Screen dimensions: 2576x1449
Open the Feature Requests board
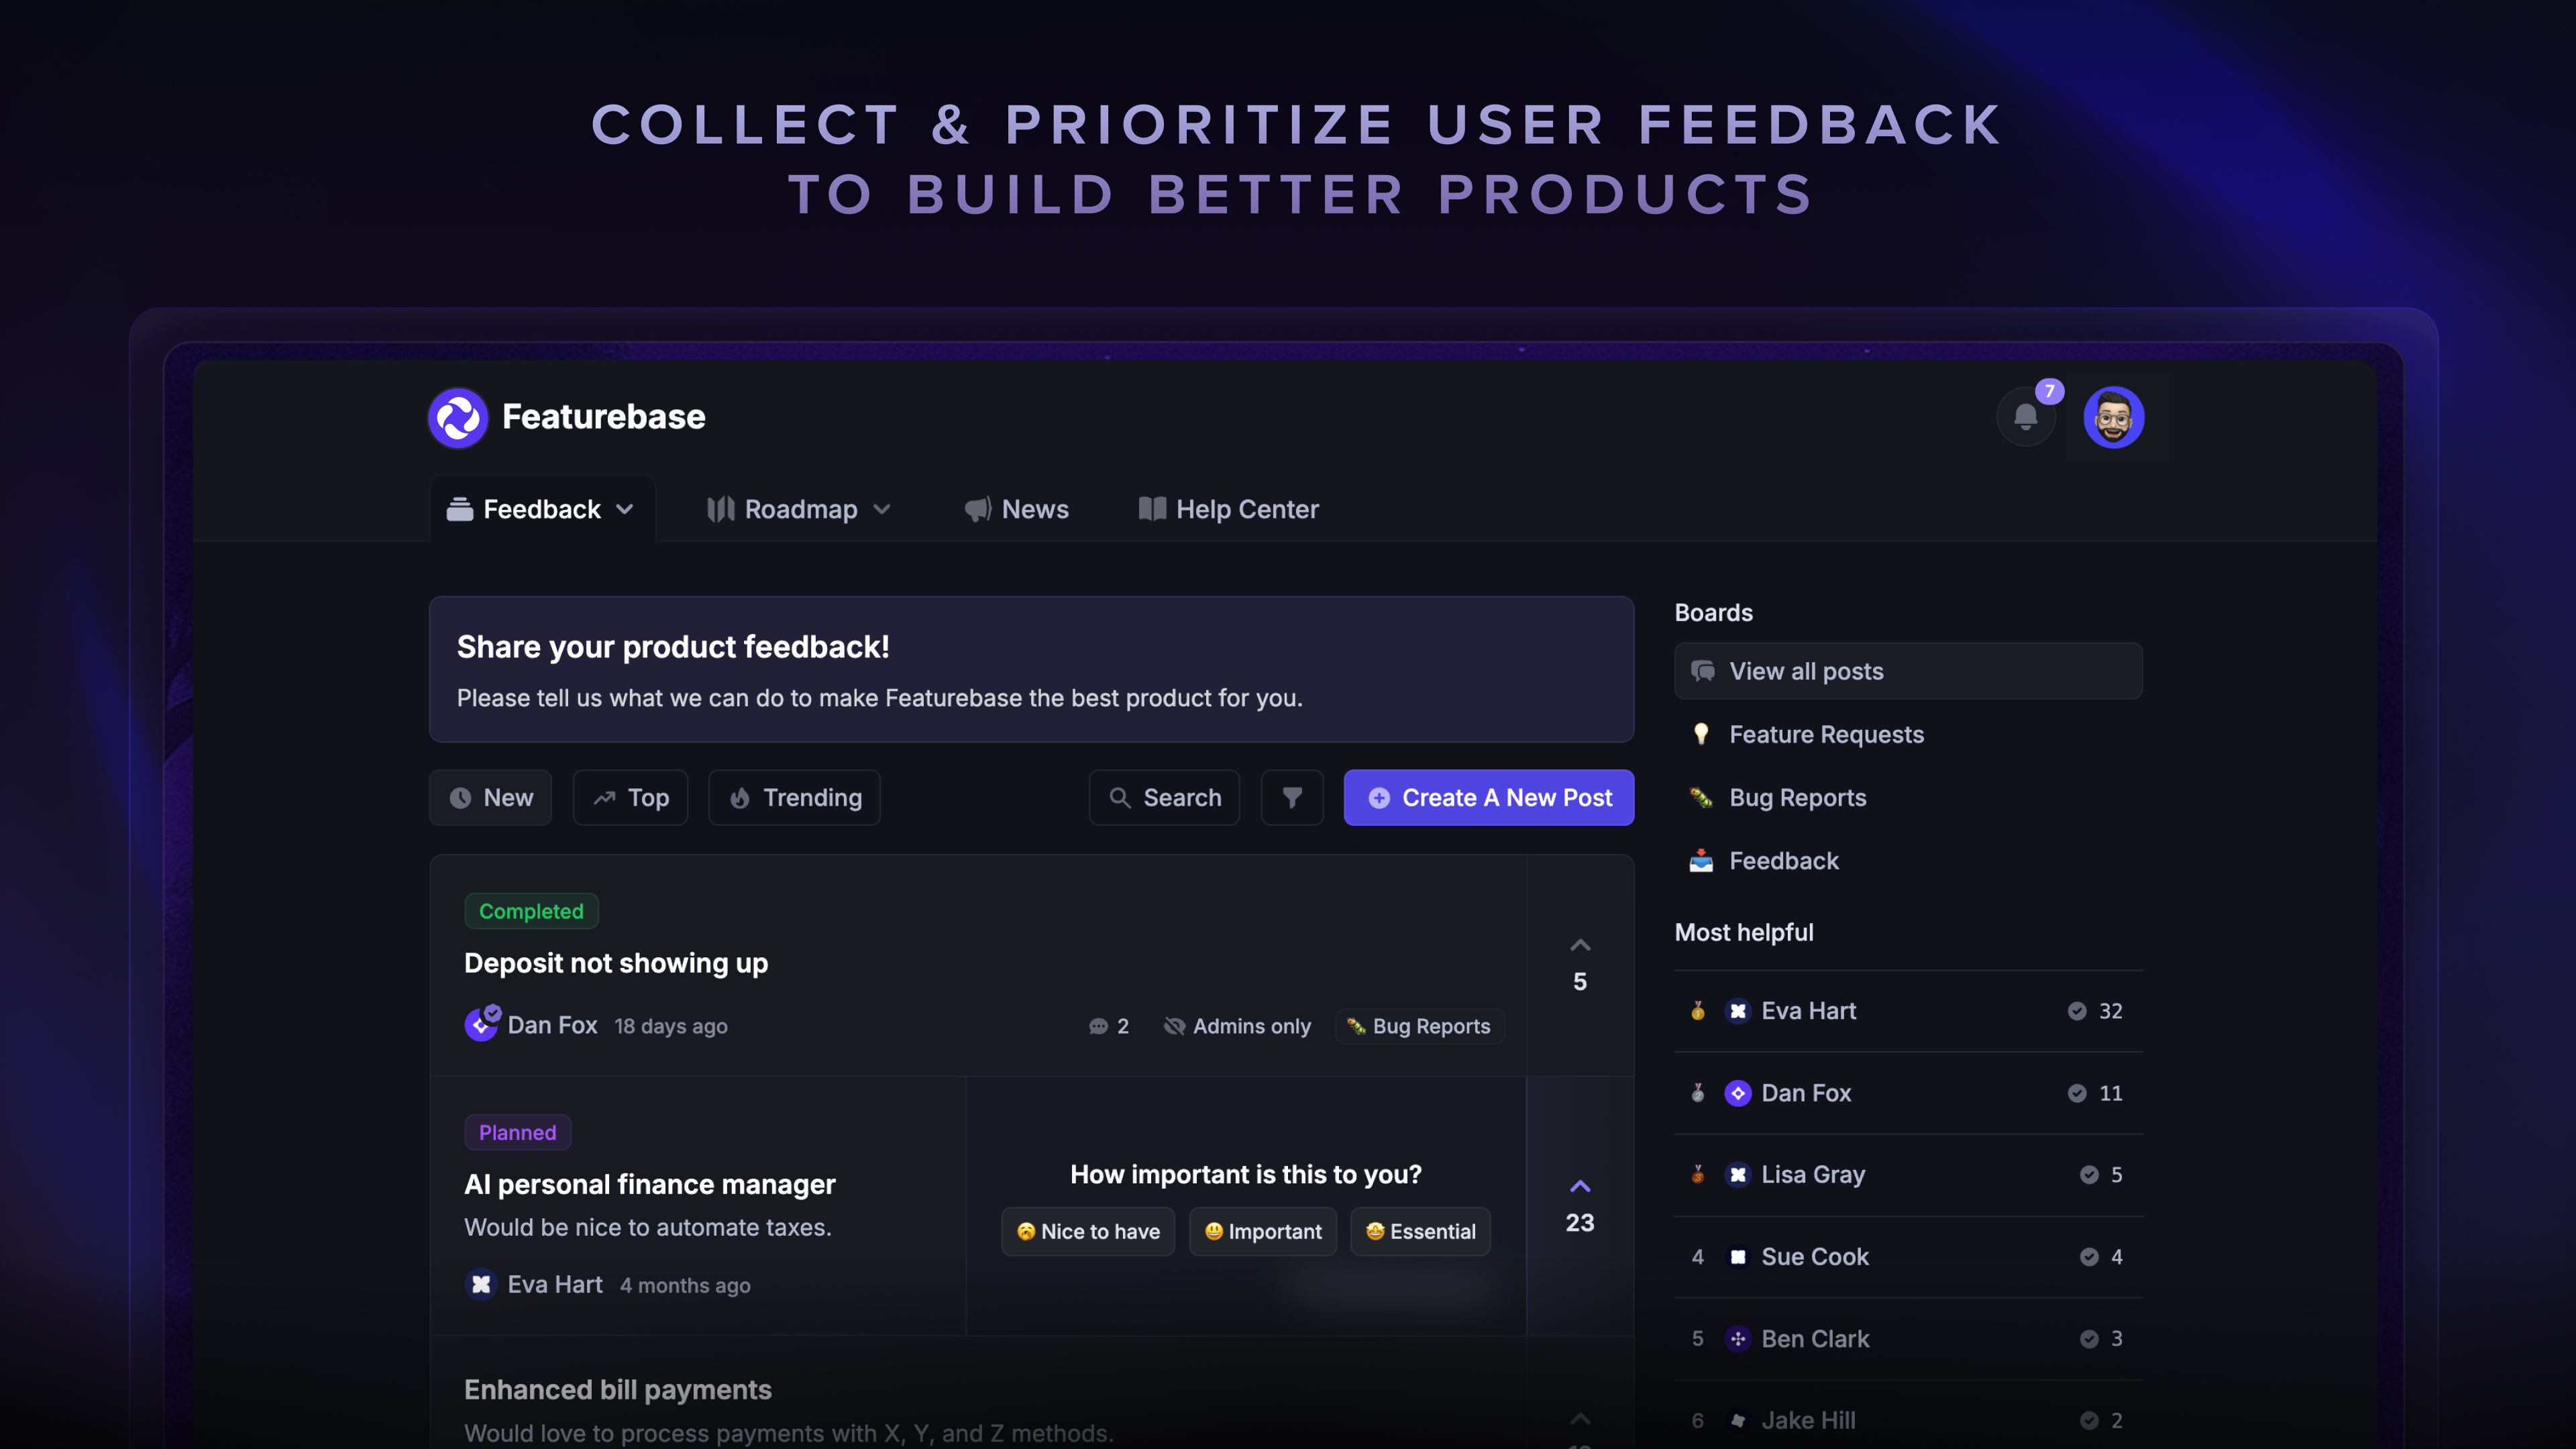1826,734
